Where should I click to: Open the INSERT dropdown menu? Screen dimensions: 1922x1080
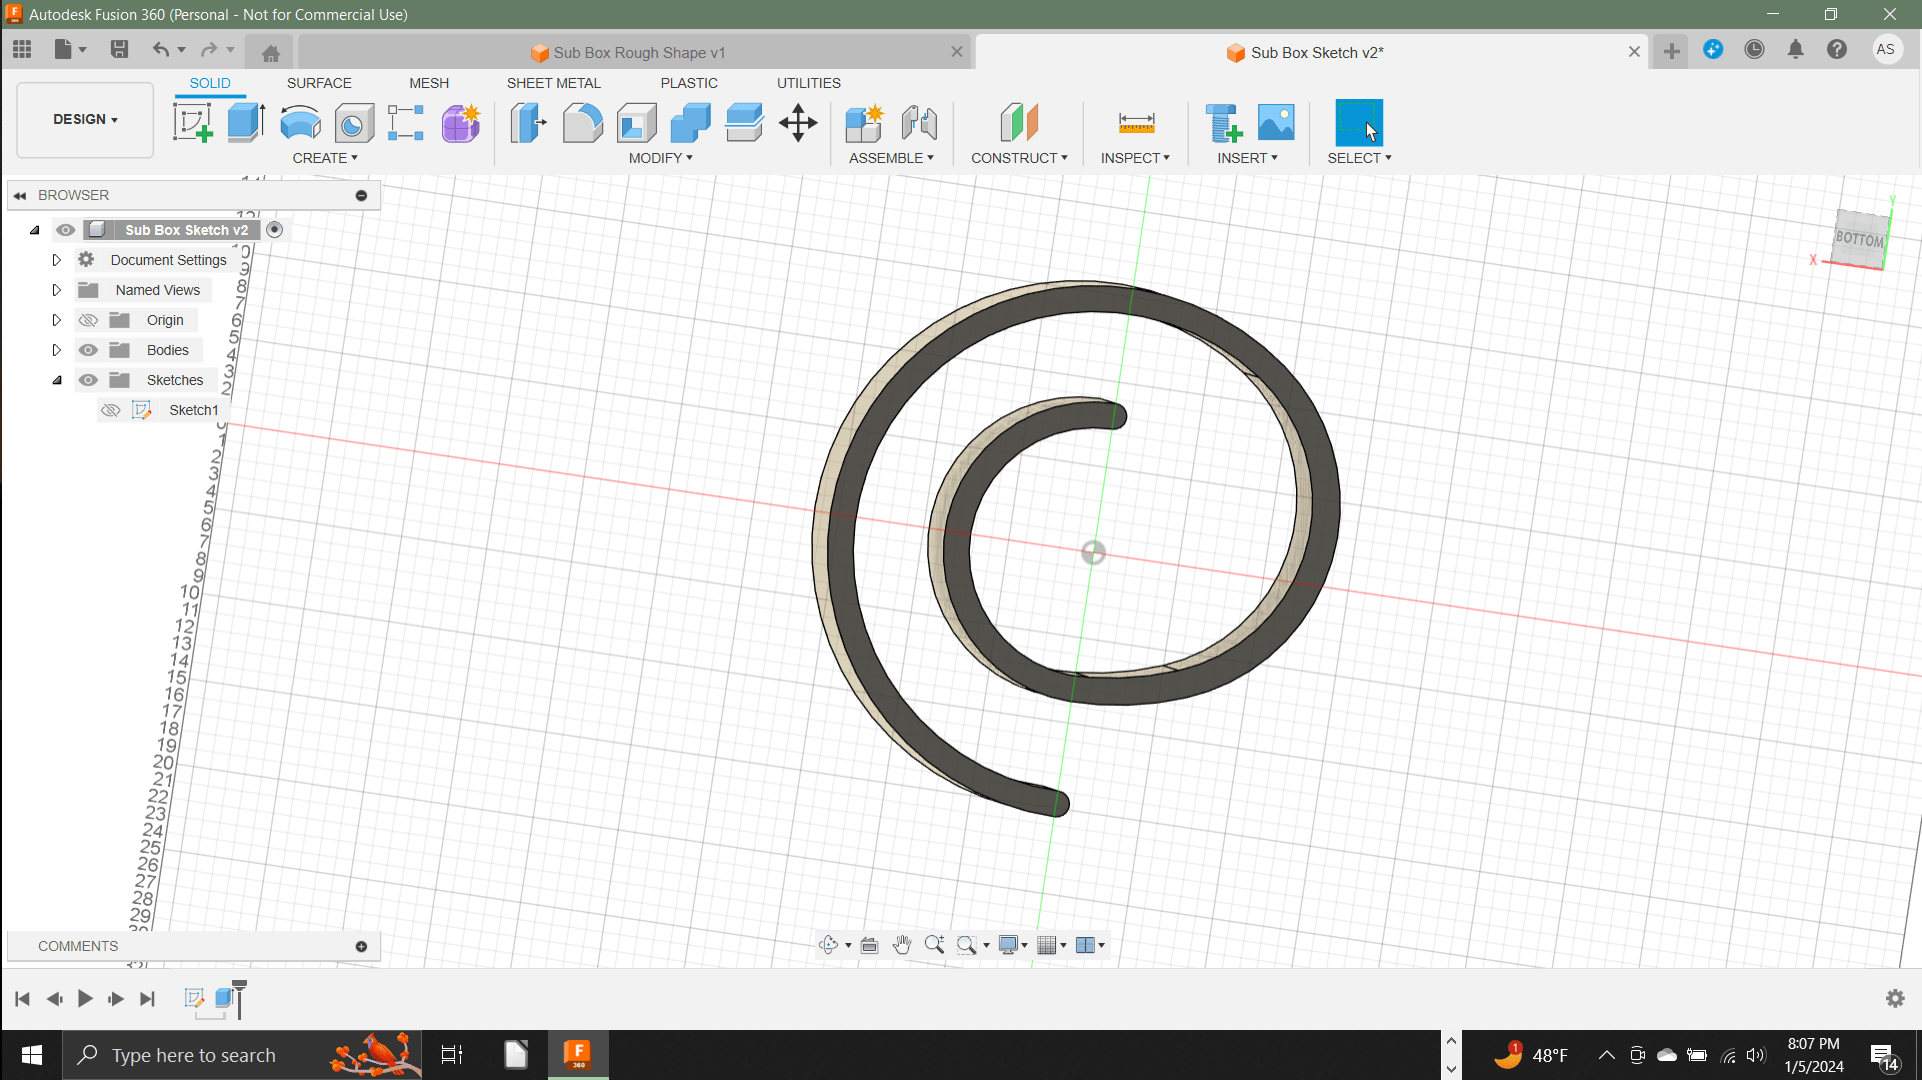click(x=1247, y=158)
